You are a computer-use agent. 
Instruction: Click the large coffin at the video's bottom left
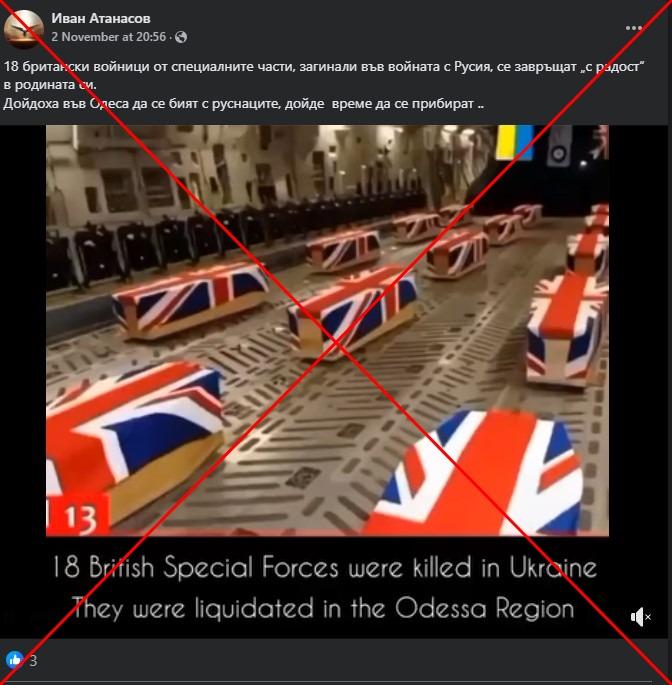(x=135, y=437)
